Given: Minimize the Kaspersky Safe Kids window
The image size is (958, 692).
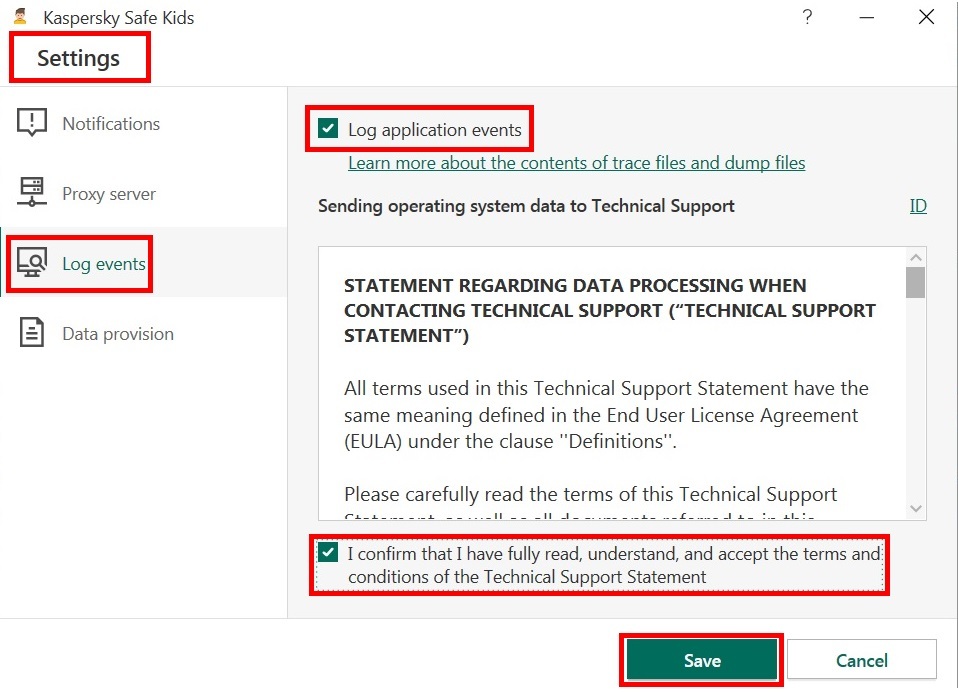Looking at the screenshot, I should pyautogui.click(x=866, y=18).
